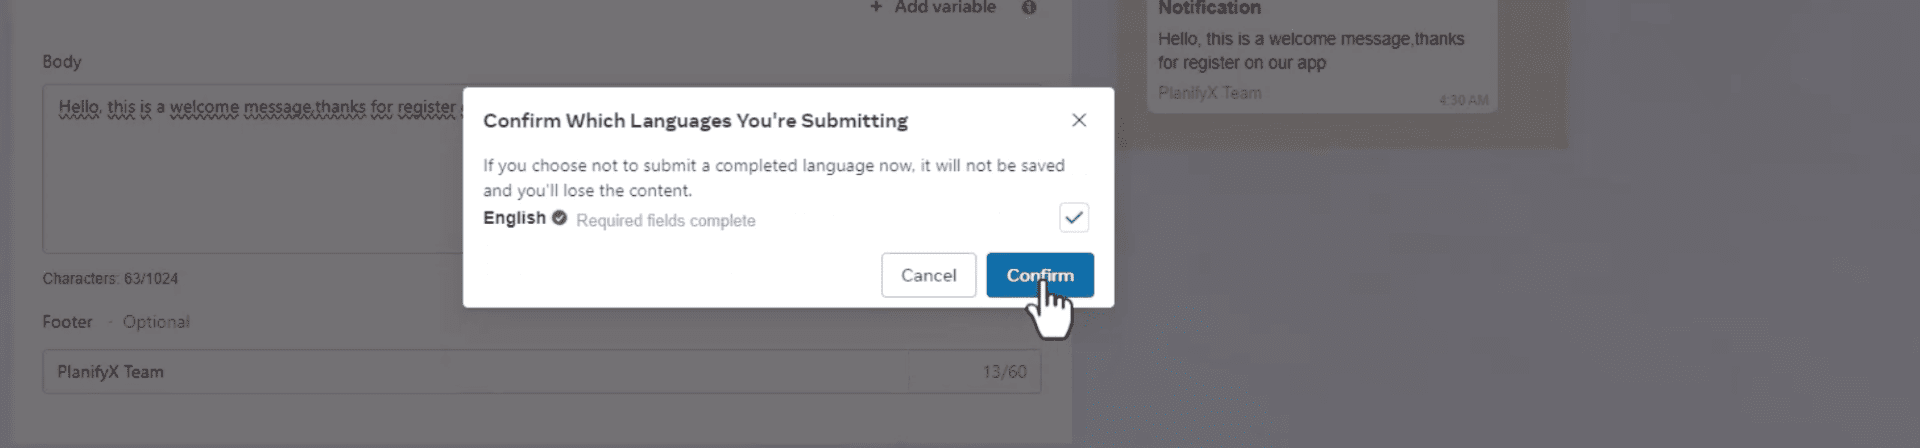Click the verified badge icon beside English
The height and width of the screenshot is (448, 1920).
(559, 218)
